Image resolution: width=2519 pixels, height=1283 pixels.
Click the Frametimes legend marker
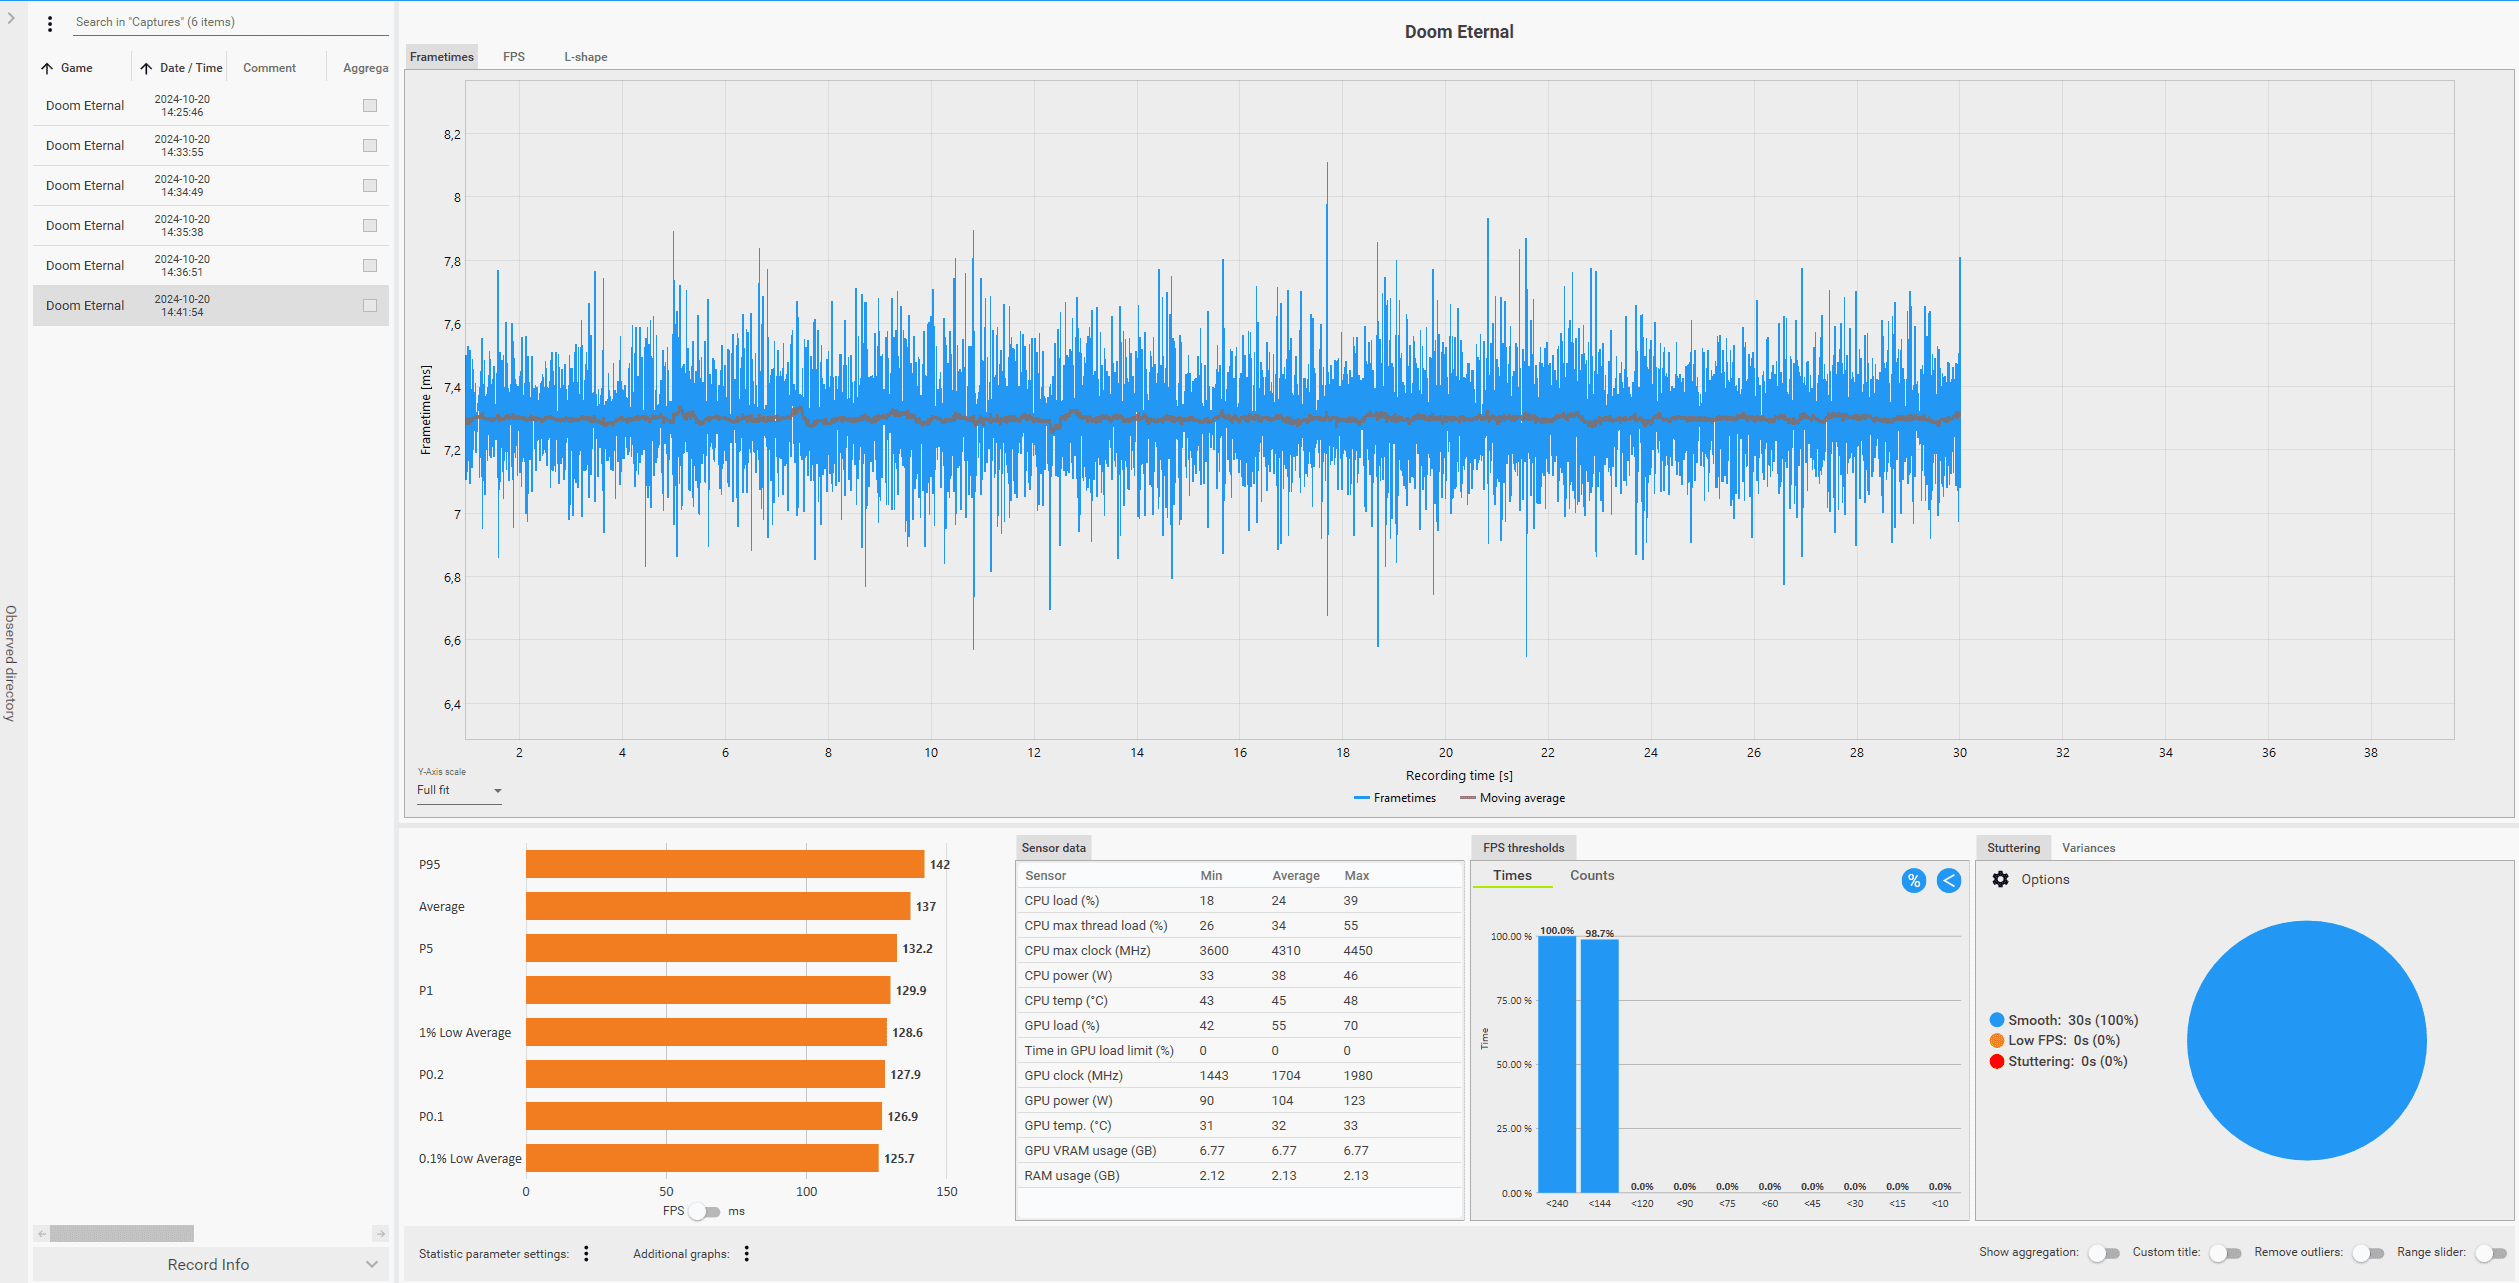point(1361,798)
